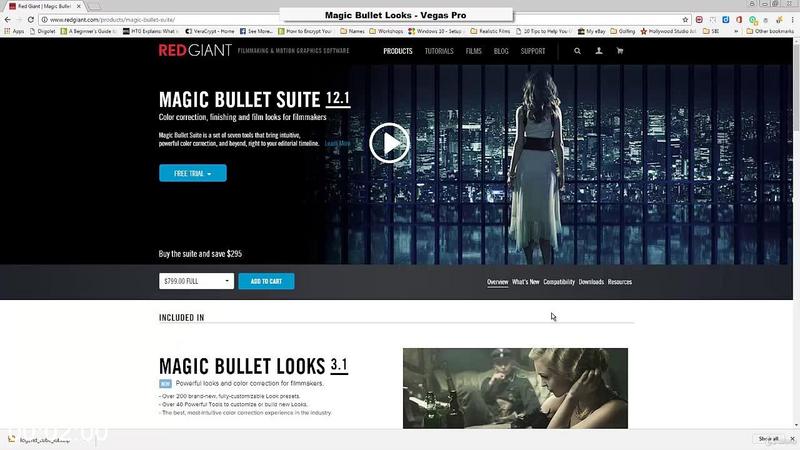Switch to the Compatibility tab
The image size is (800, 450).
tap(559, 282)
